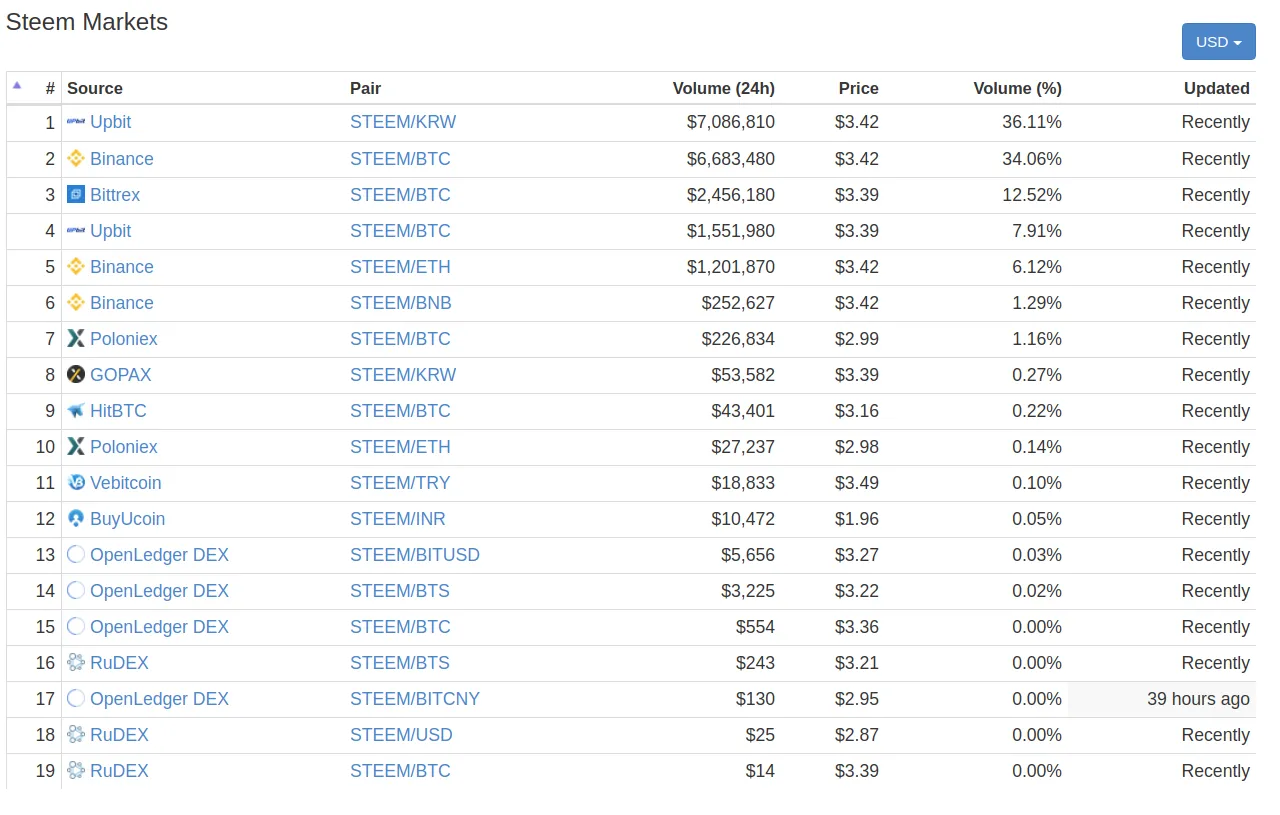Open the OpenLedger DEX link in row 13
Image resolution: width=1280 pixels, height=815 pixels.
[160, 554]
